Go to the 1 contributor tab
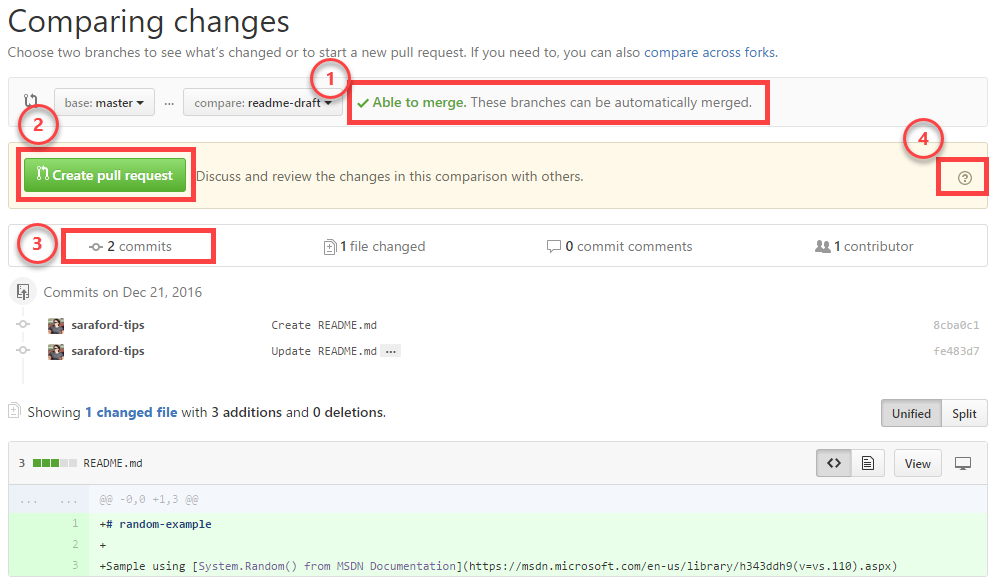The image size is (993, 579). [x=864, y=246]
